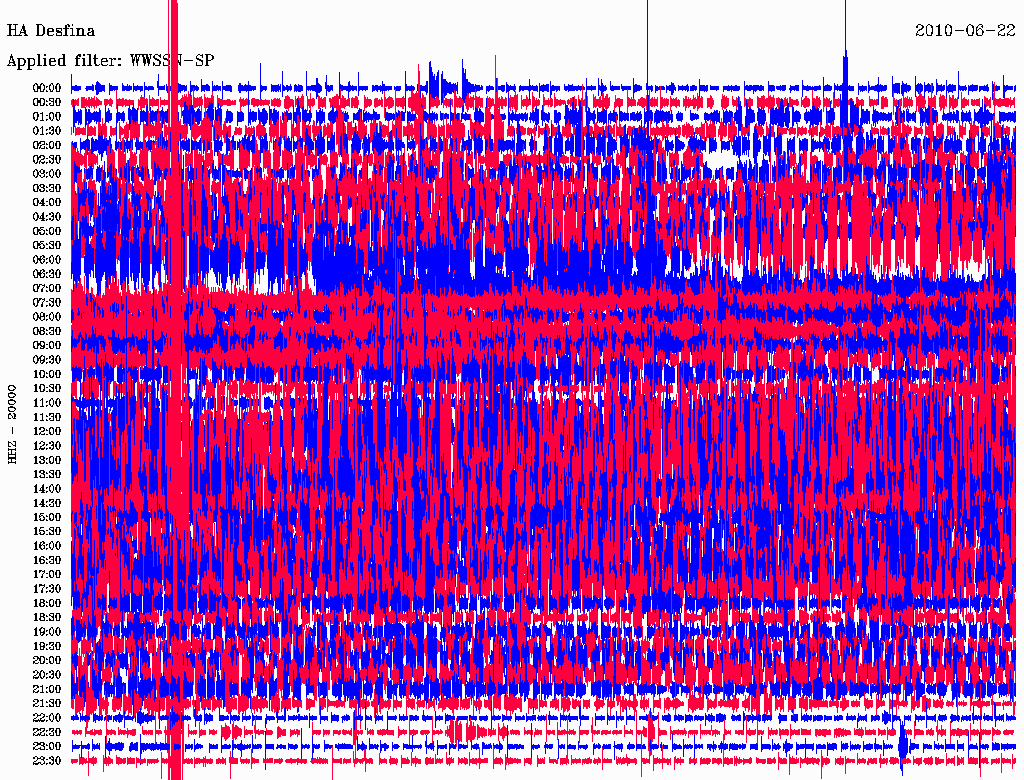Viewport: 1024px width, 780px height.
Task: Select the 01:30 time label
Action: tap(47, 131)
